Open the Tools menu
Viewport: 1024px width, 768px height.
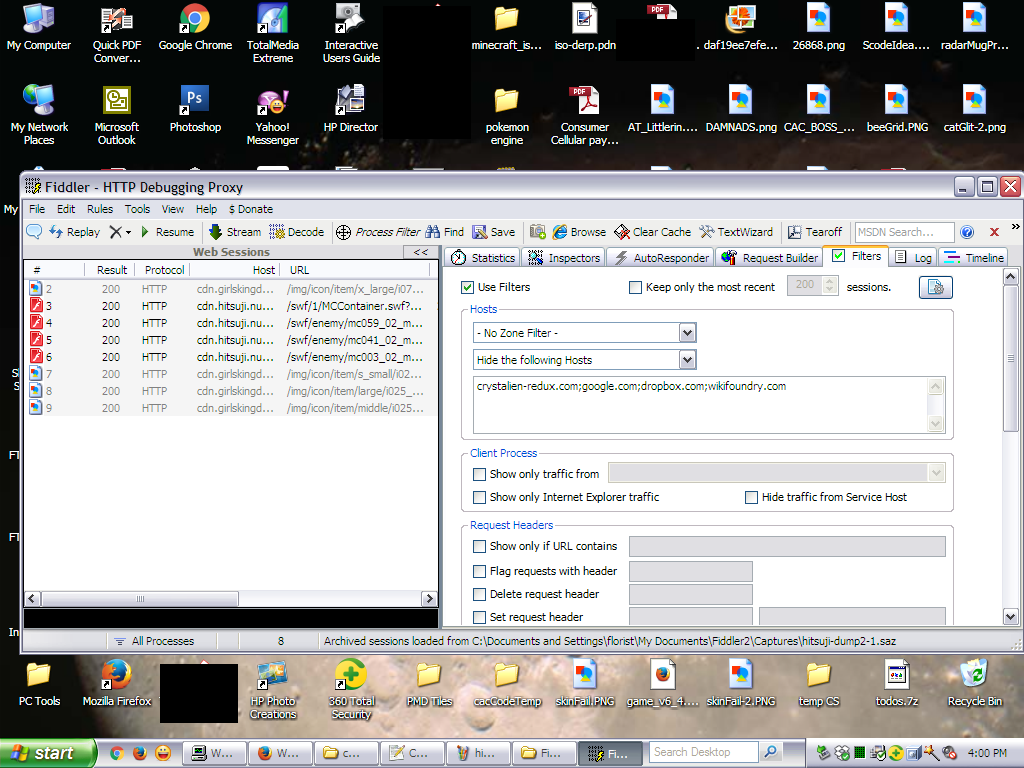[137, 209]
